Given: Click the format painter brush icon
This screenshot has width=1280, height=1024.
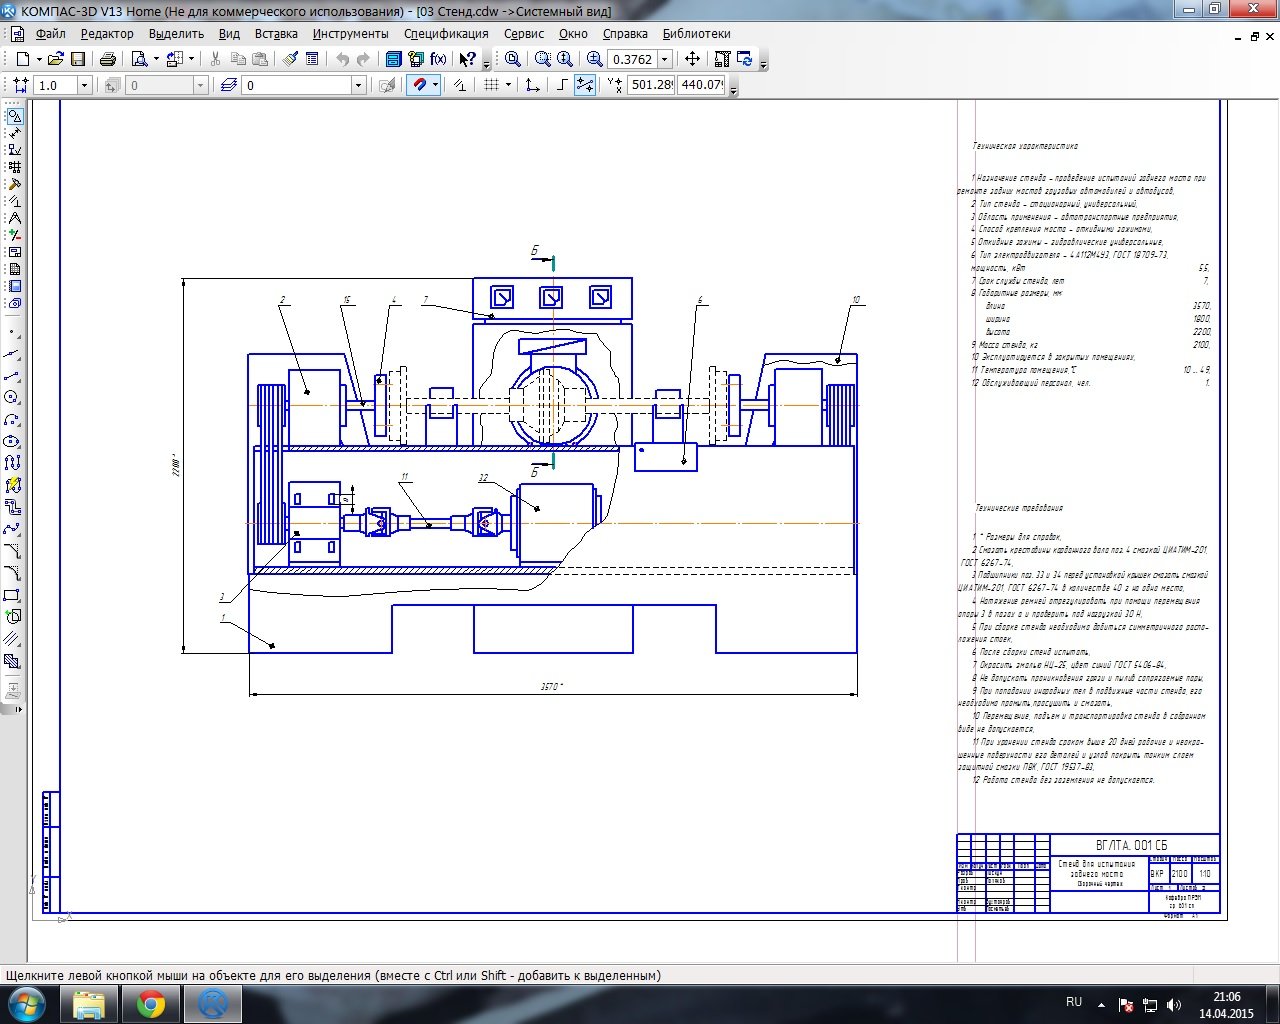Looking at the screenshot, I should pos(290,59).
